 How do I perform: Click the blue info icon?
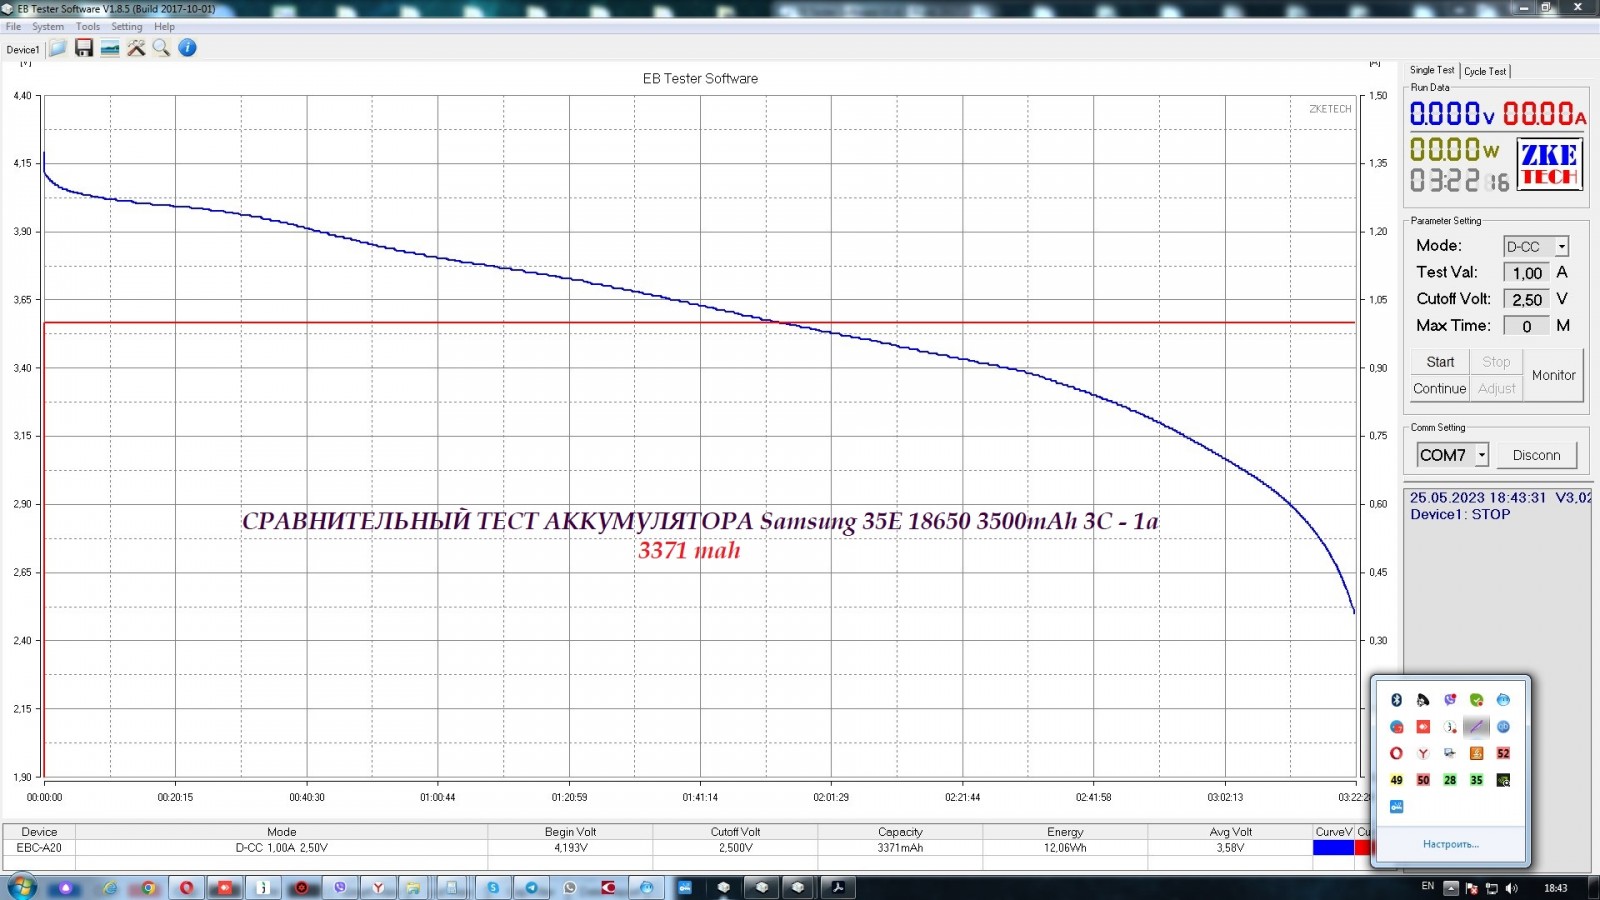coord(187,48)
